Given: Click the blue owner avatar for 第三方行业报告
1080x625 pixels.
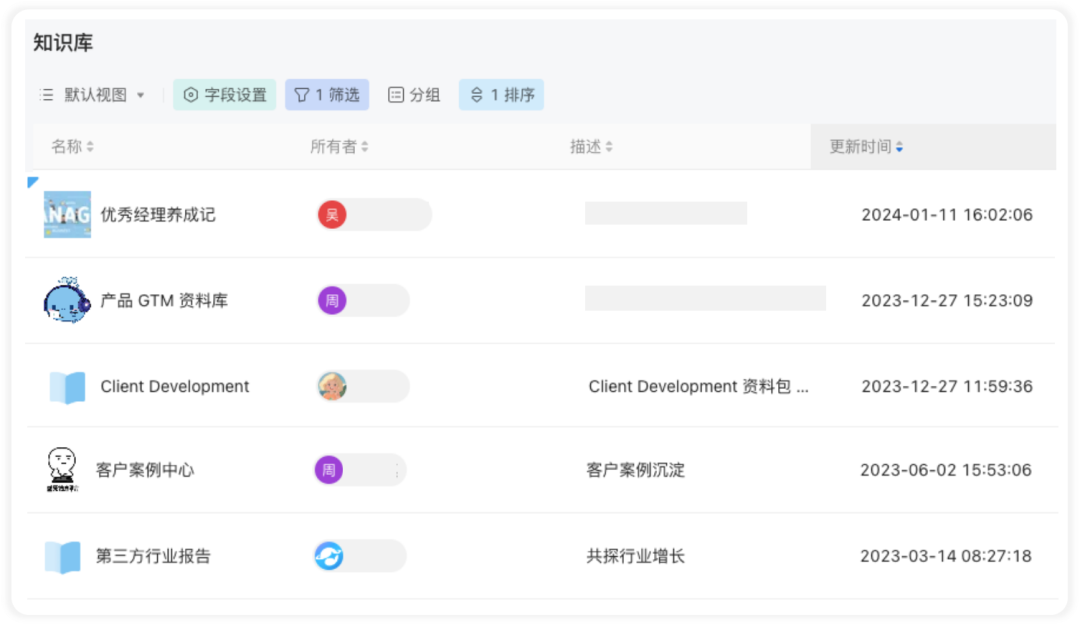Looking at the screenshot, I should click(329, 556).
